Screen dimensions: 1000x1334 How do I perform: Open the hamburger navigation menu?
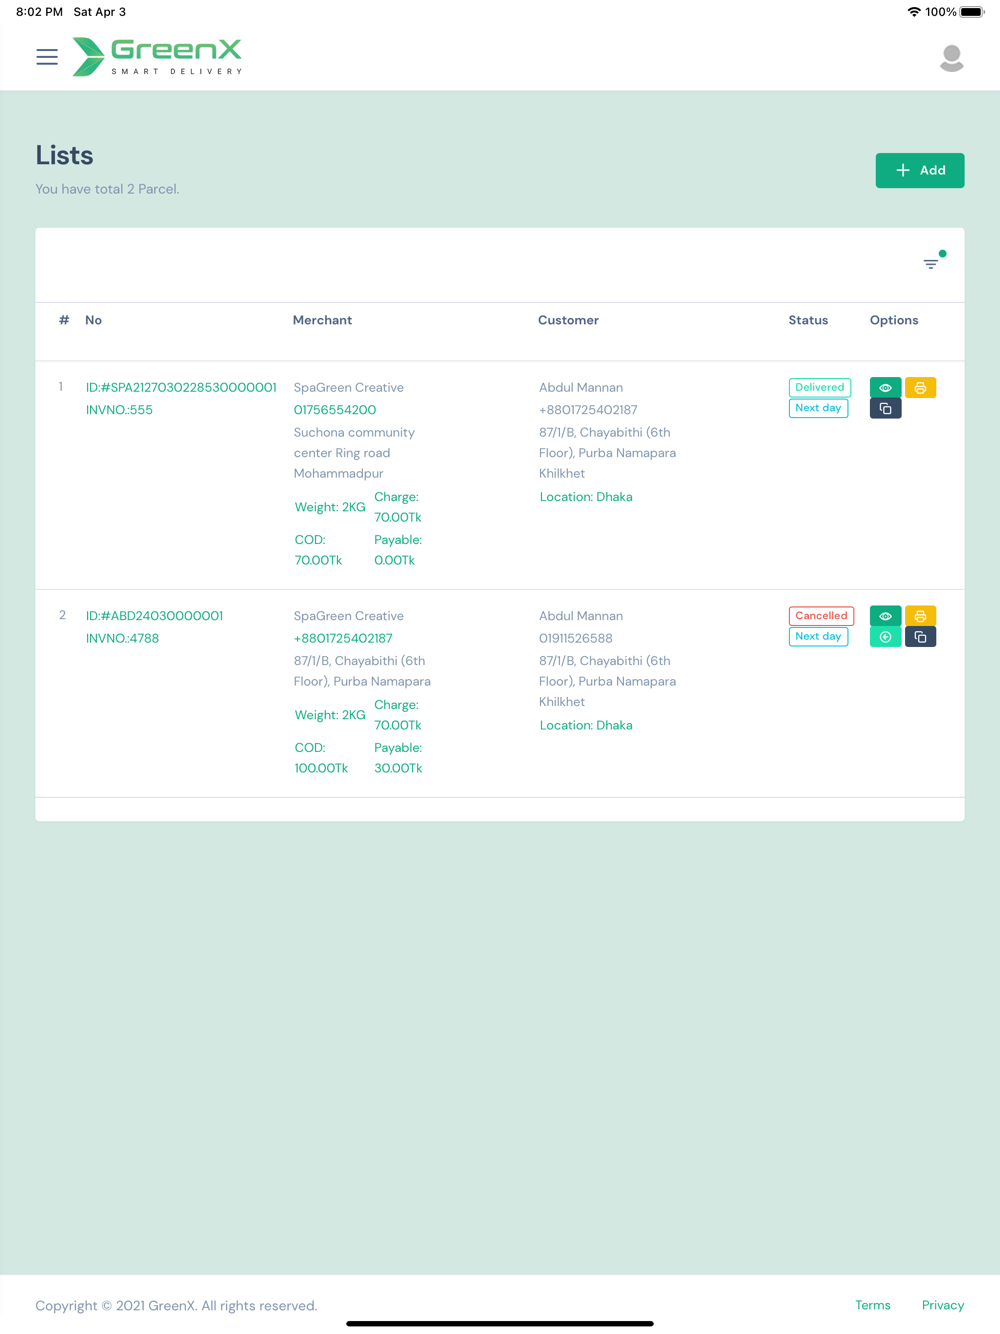(47, 57)
